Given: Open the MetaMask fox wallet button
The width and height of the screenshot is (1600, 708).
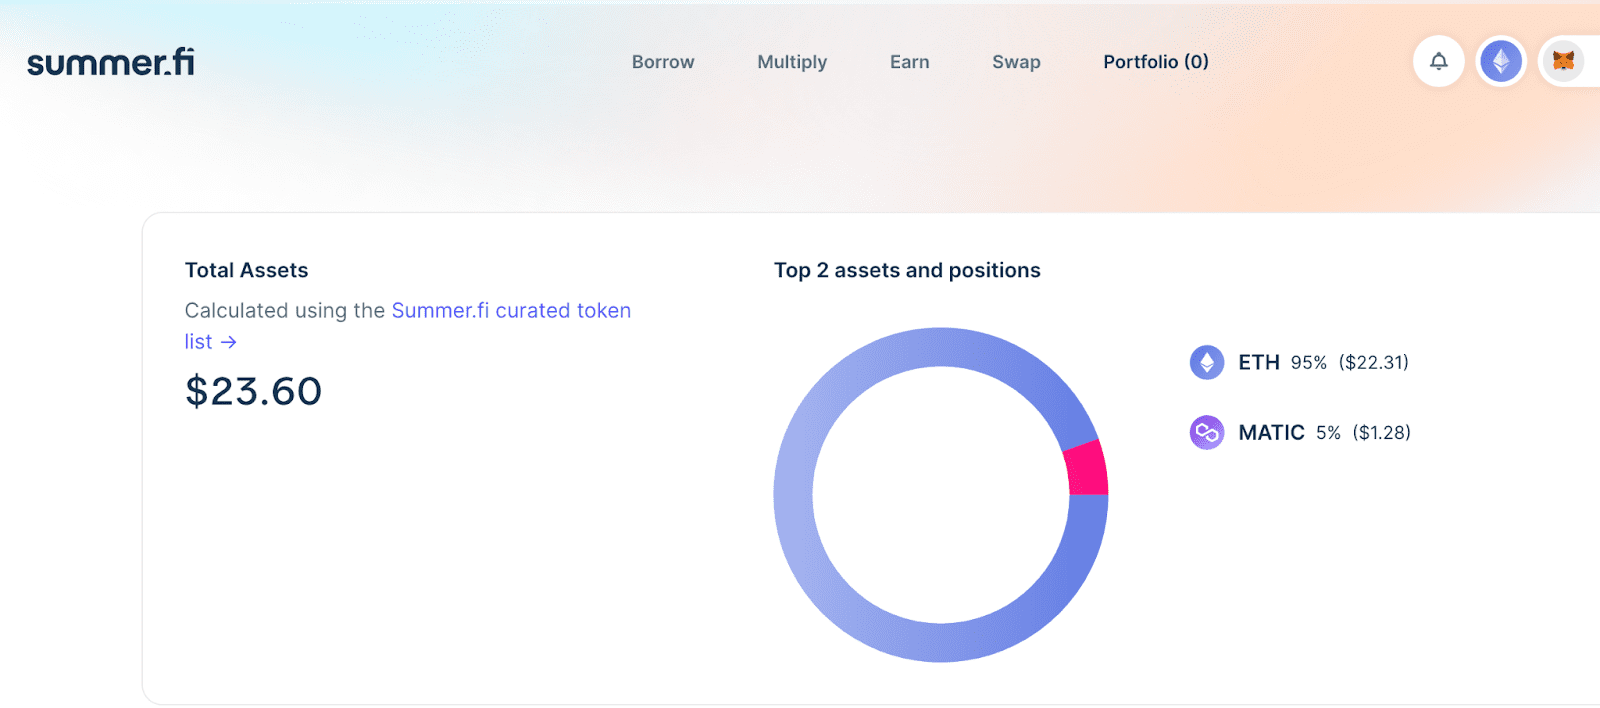Looking at the screenshot, I should click(1564, 62).
